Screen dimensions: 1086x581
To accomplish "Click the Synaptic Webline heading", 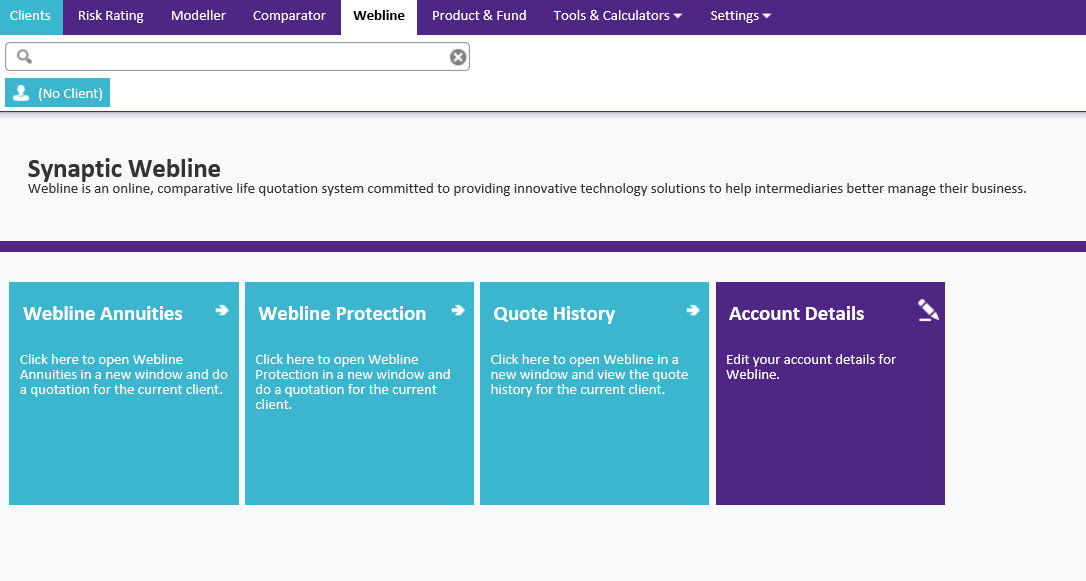I will coord(124,168).
